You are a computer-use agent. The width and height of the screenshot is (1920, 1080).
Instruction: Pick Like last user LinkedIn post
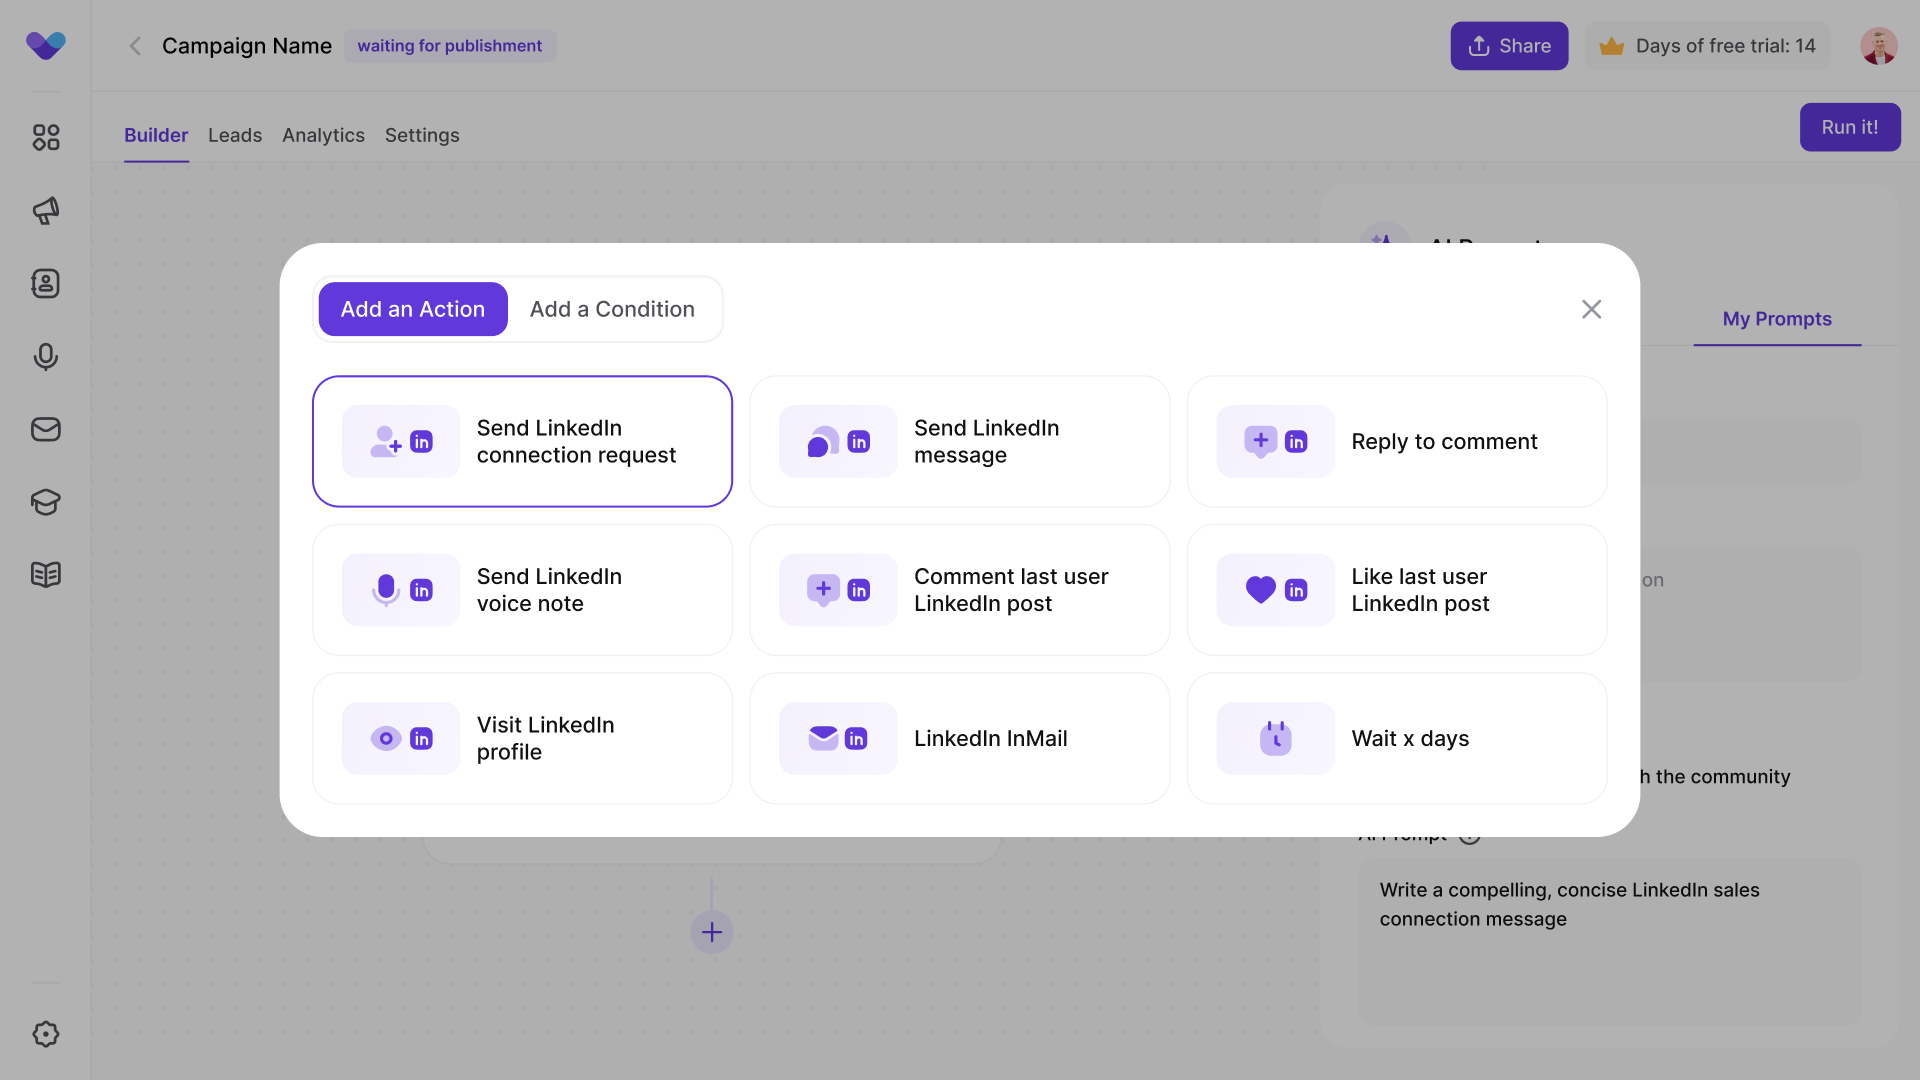click(1396, 590)
